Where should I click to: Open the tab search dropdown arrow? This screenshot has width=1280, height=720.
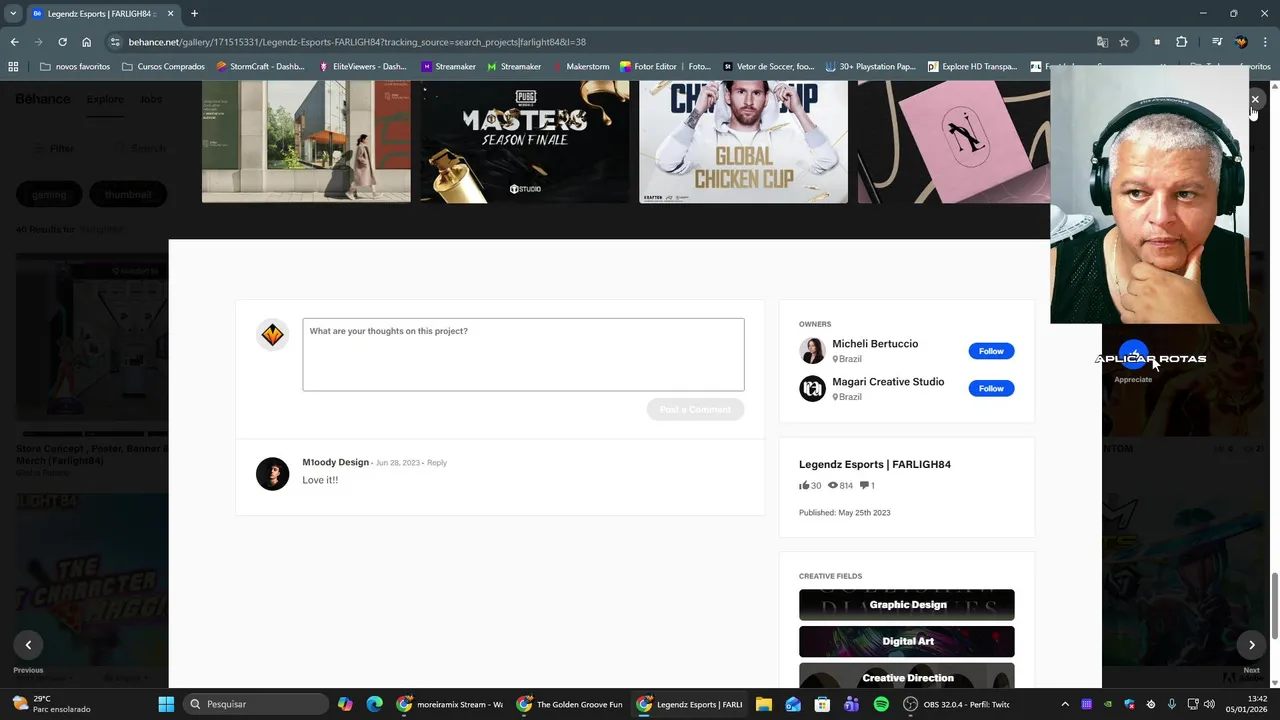13,14
